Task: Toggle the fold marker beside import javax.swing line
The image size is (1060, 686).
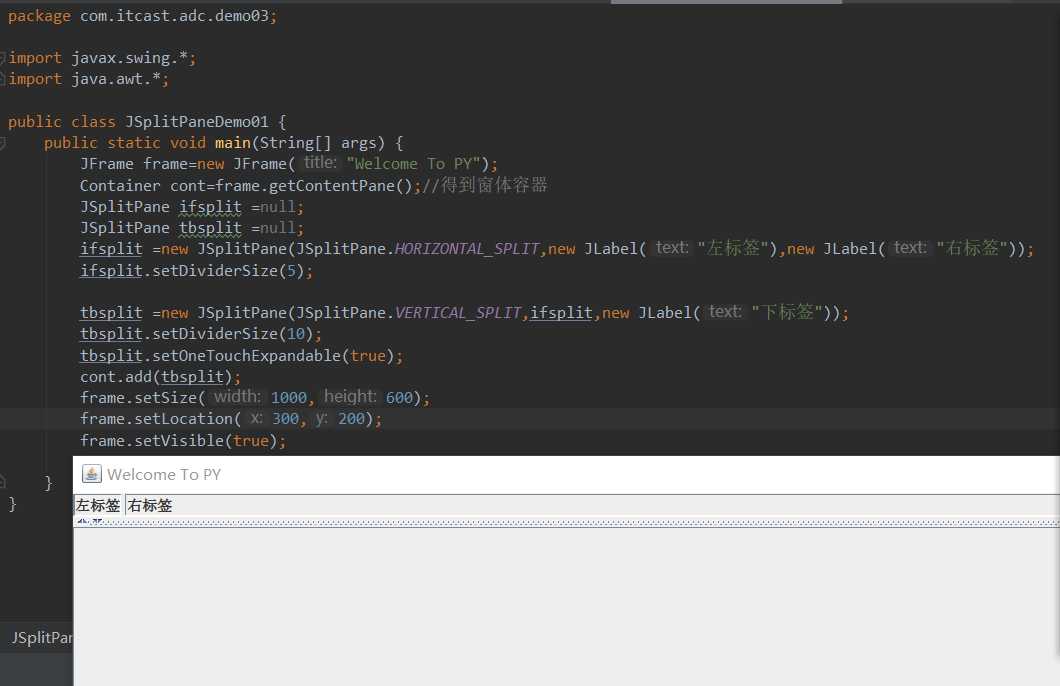Action: [3, 57]
